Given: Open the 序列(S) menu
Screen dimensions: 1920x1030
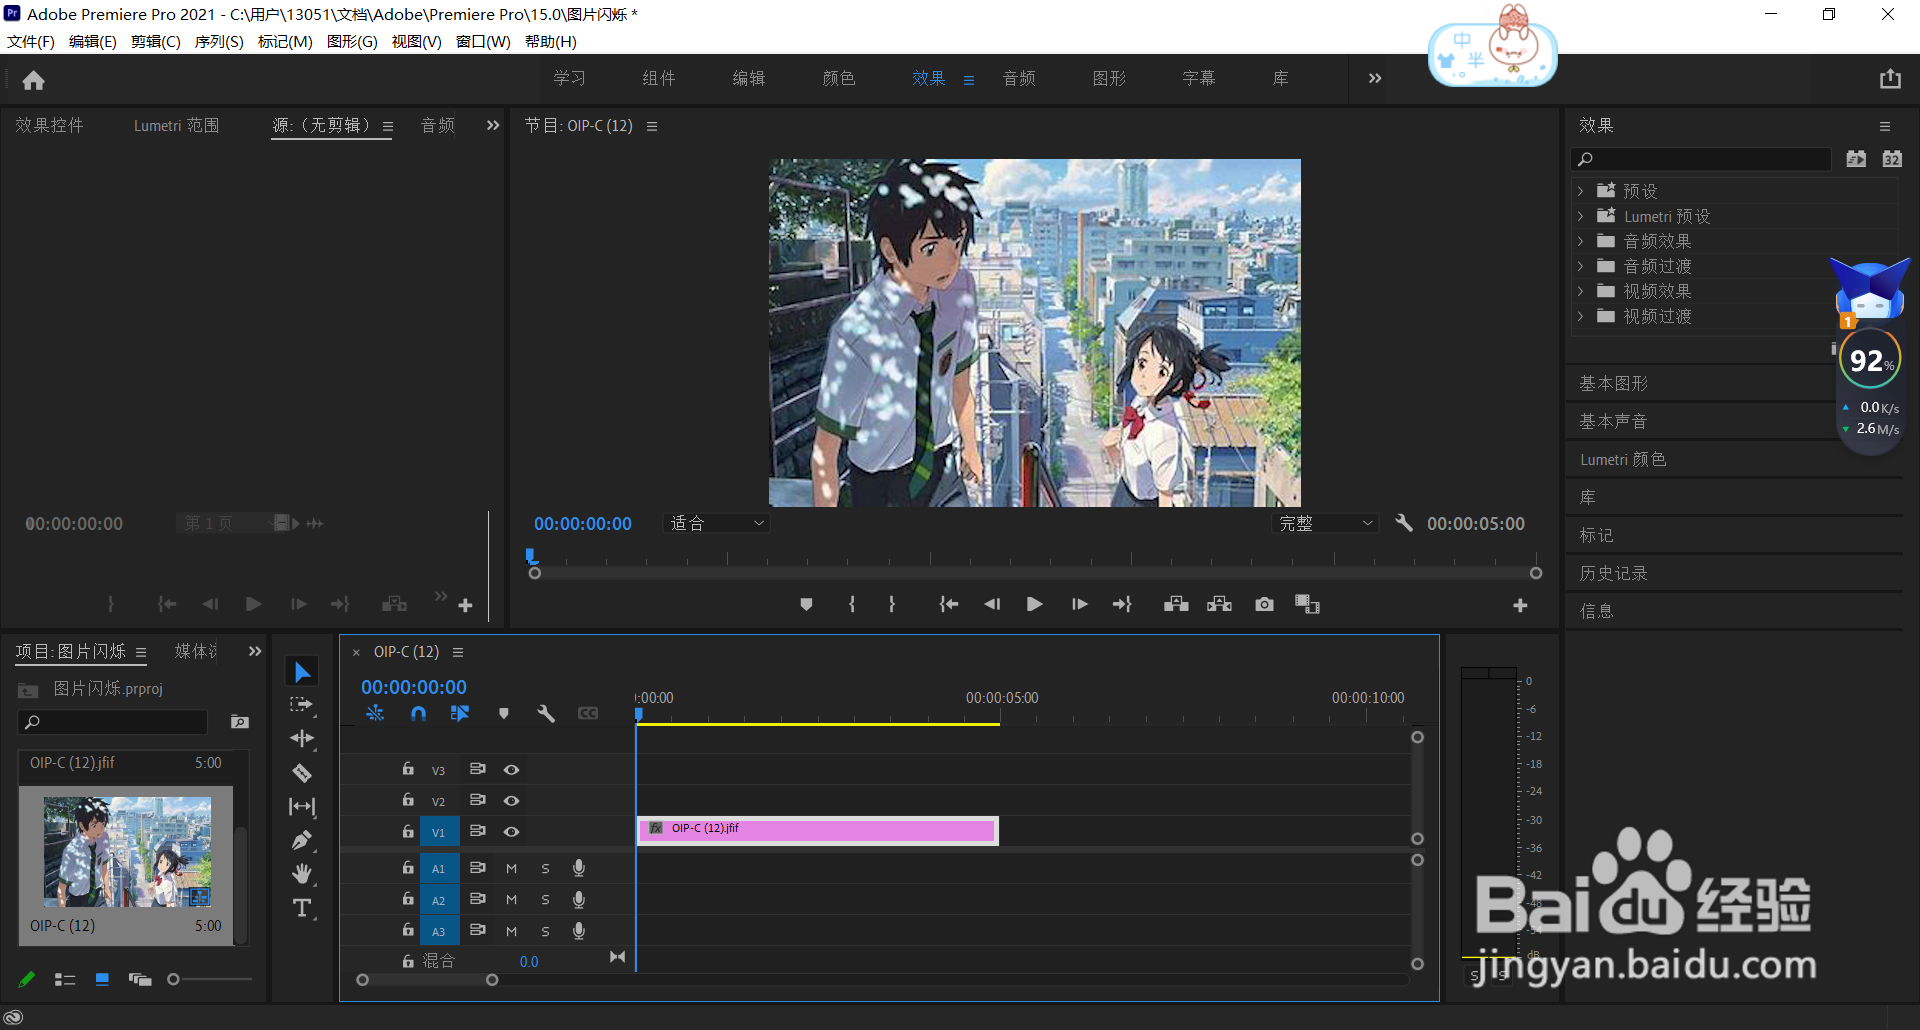Looking at the screenshot, I should 219,41.
